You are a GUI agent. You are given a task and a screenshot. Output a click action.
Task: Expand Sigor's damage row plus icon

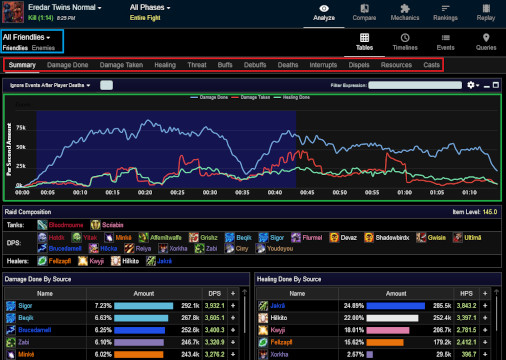click(x=233, y=305)
